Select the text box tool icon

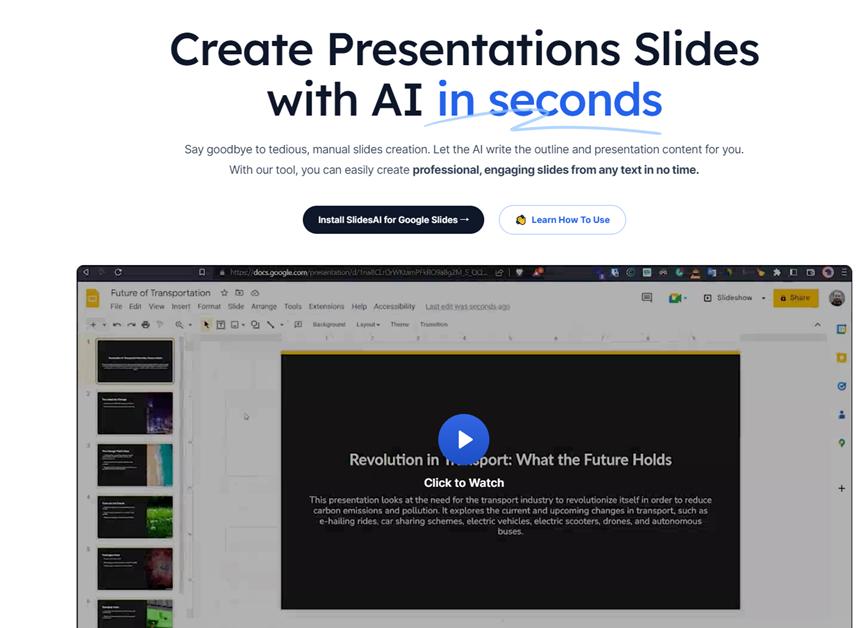(x=221, y=325)
